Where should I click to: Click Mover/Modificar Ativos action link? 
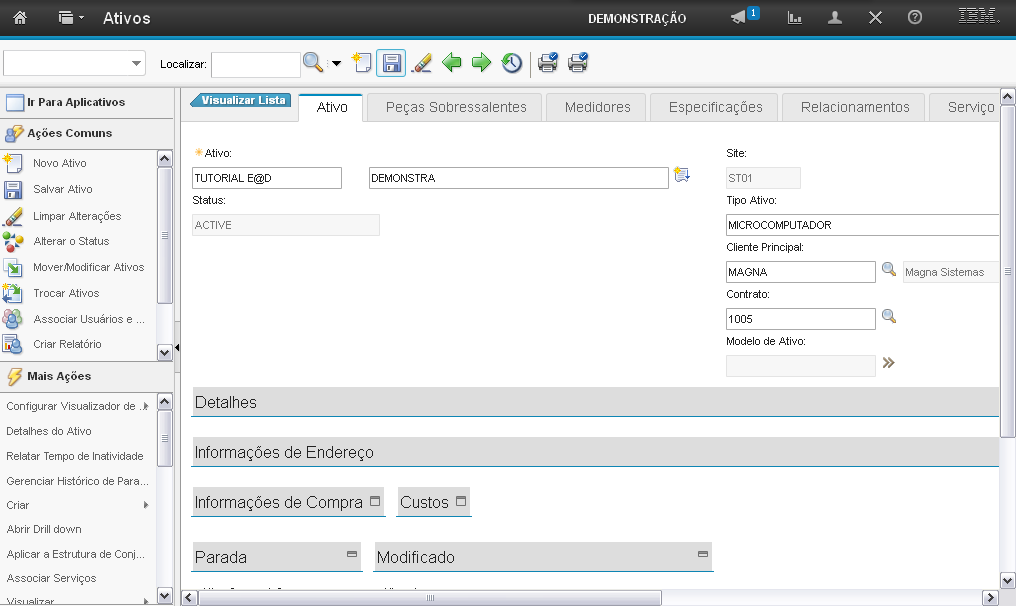point(88,267)
